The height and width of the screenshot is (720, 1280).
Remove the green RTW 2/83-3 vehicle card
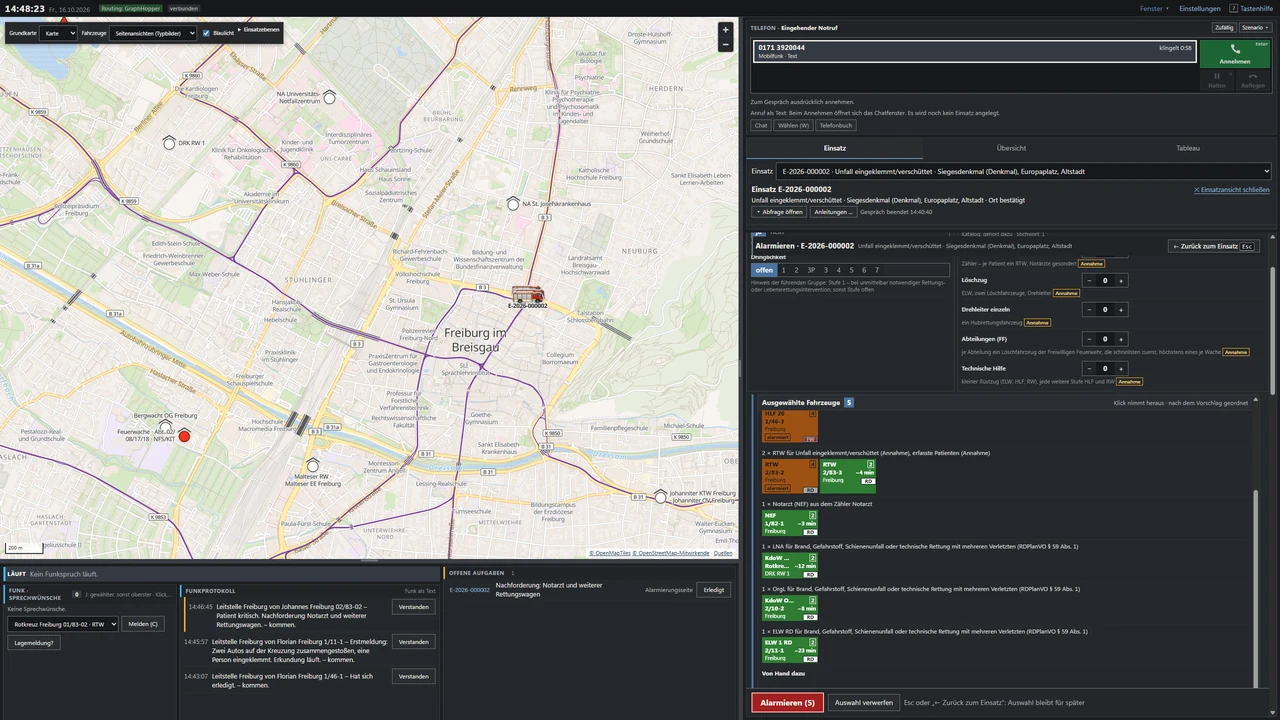coord(848,476)
